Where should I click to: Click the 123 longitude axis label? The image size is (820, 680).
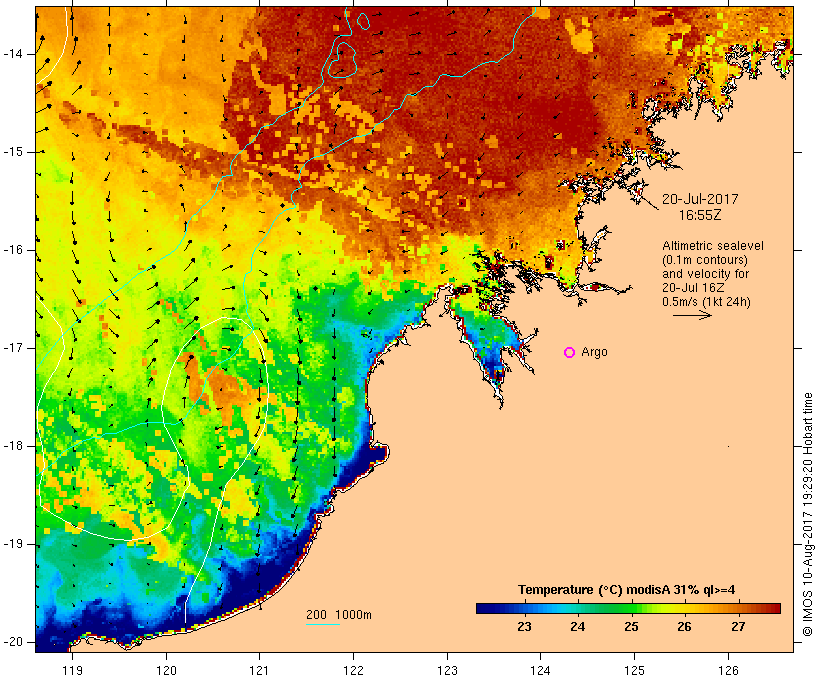[x=447, y=670]
